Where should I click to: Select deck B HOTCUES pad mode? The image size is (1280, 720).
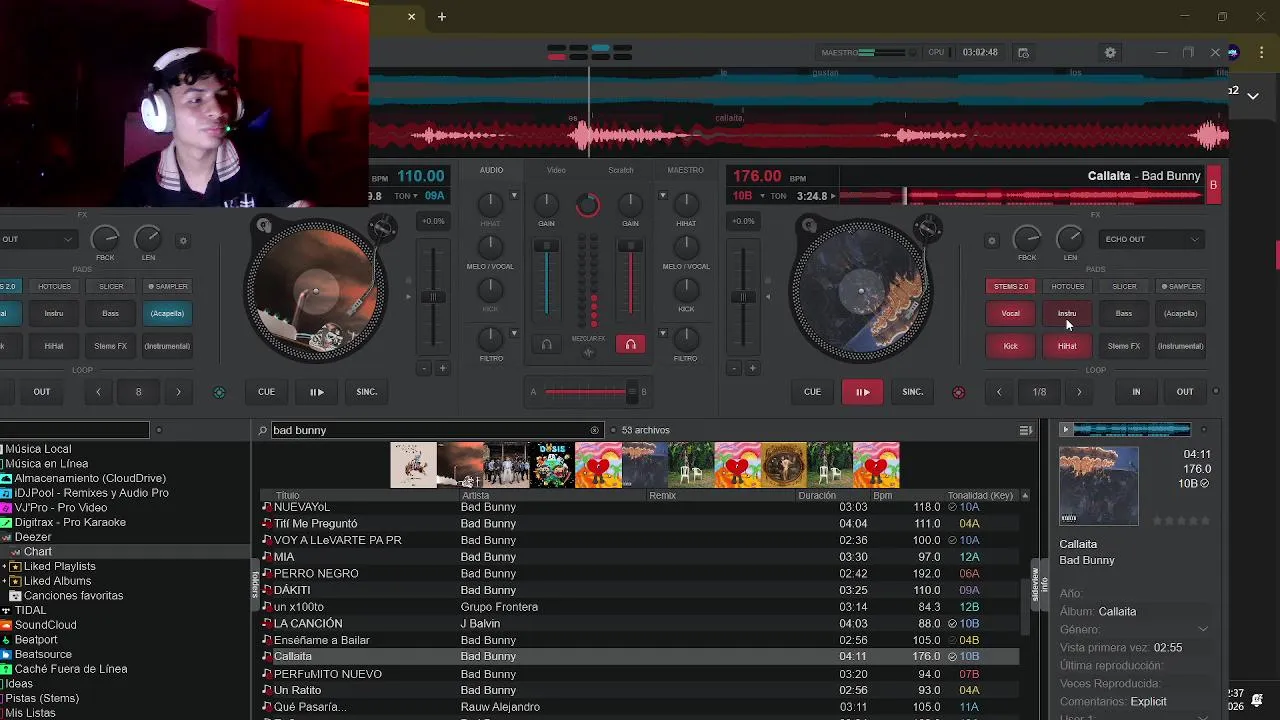(1067, 287)
